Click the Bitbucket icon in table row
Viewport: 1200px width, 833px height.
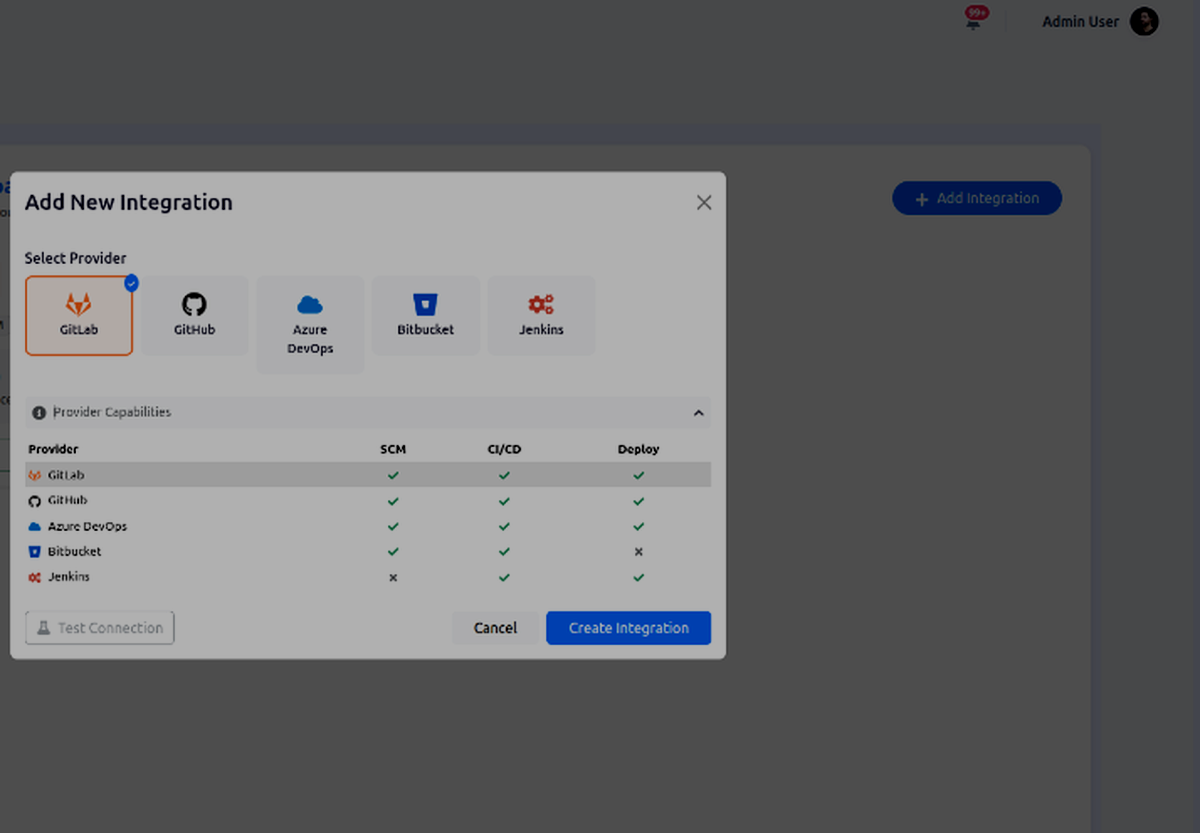point(35,552)
